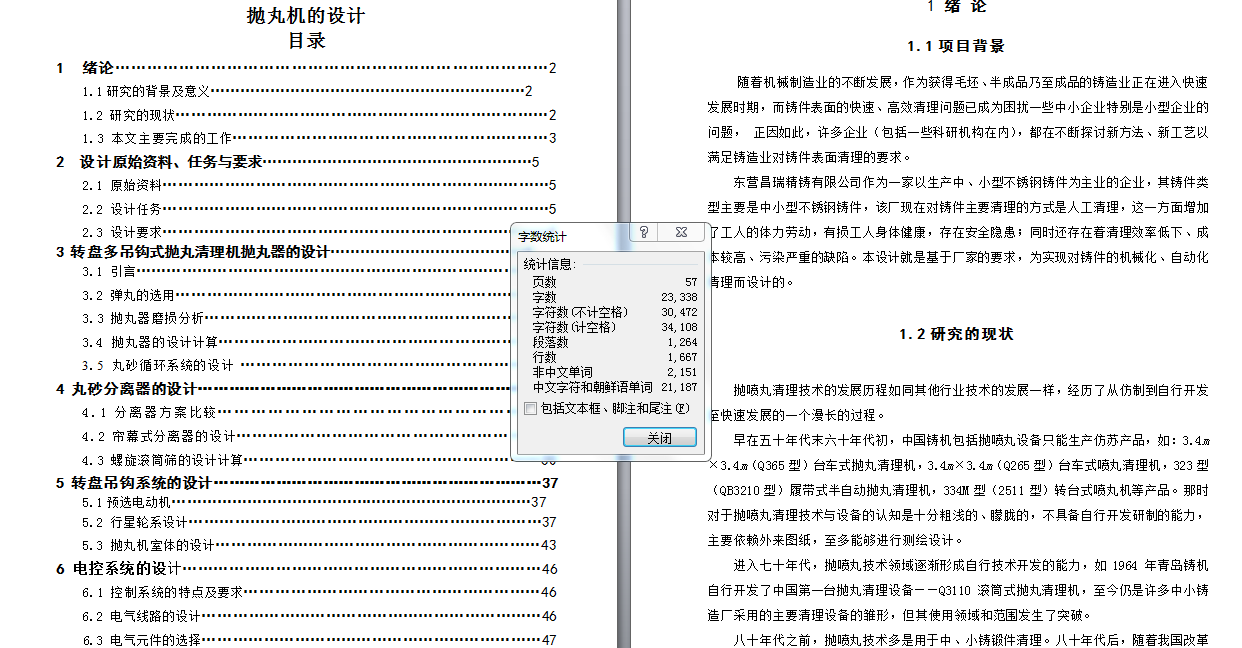This screenshot has width=1242, height=648.
Task: Open contents entry 3 转盘多吊钩式抛丸清理机抛丸器的设计
Action: [285, 252]
